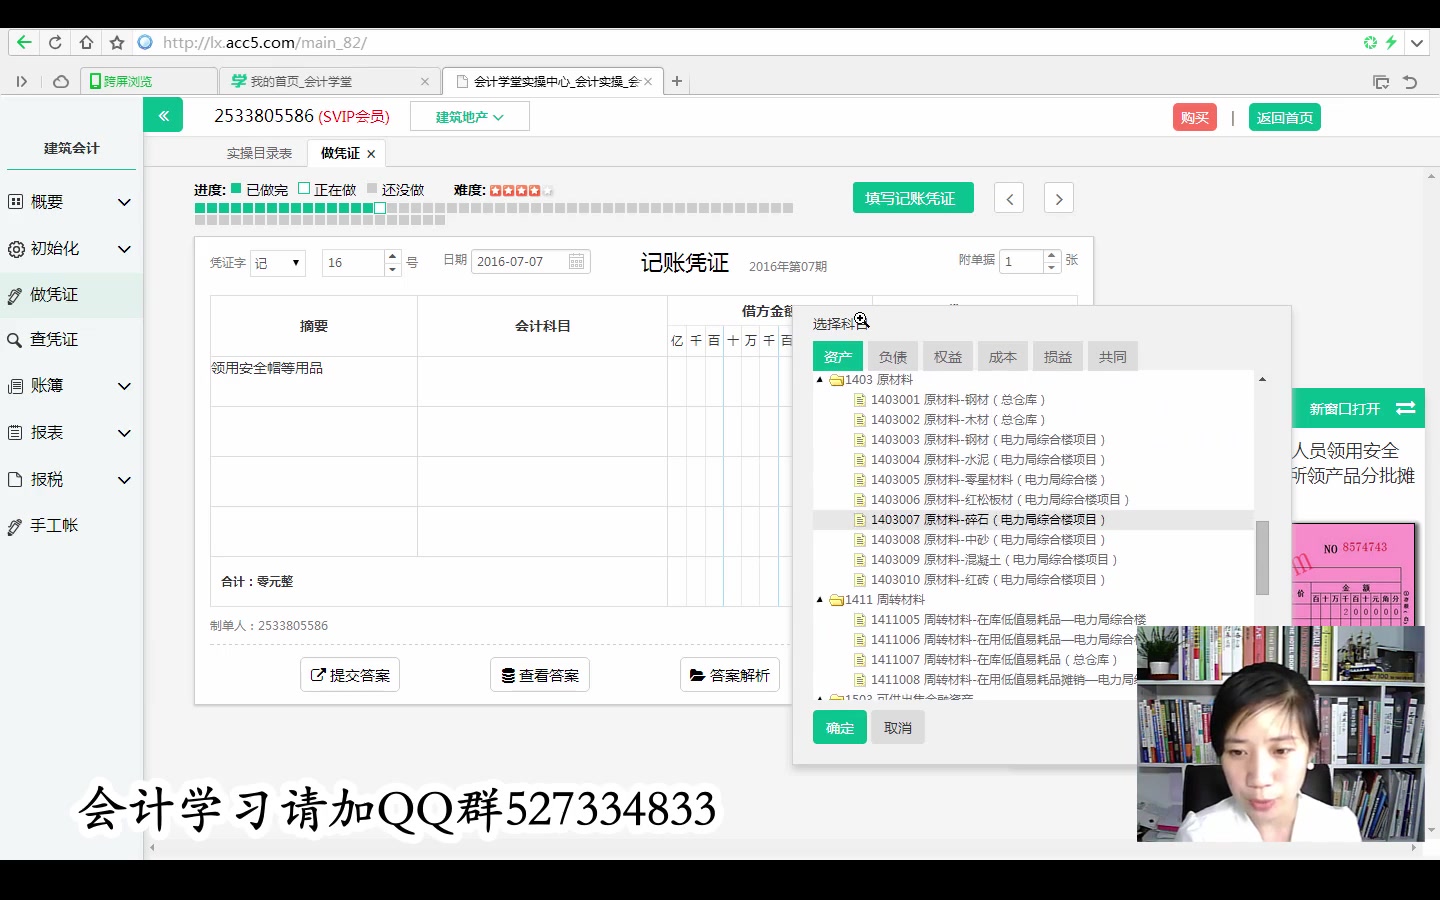The width and height of the screenshot is (1440, 900).
Task: Click the 填写记账凭证 button
Action: point(912,197)
